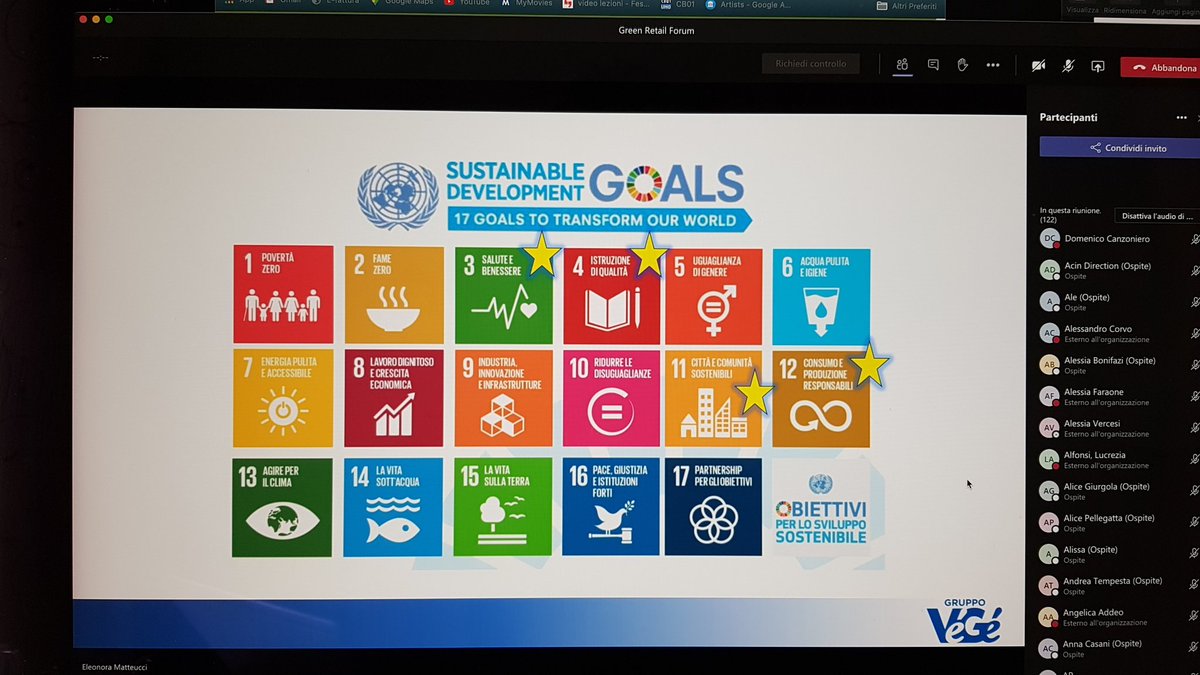Select participant name Alfonsi, Lucrezia
The width and height of the screenshot is (1200, 675).
pyautogui.click(x=1095, y=455)
